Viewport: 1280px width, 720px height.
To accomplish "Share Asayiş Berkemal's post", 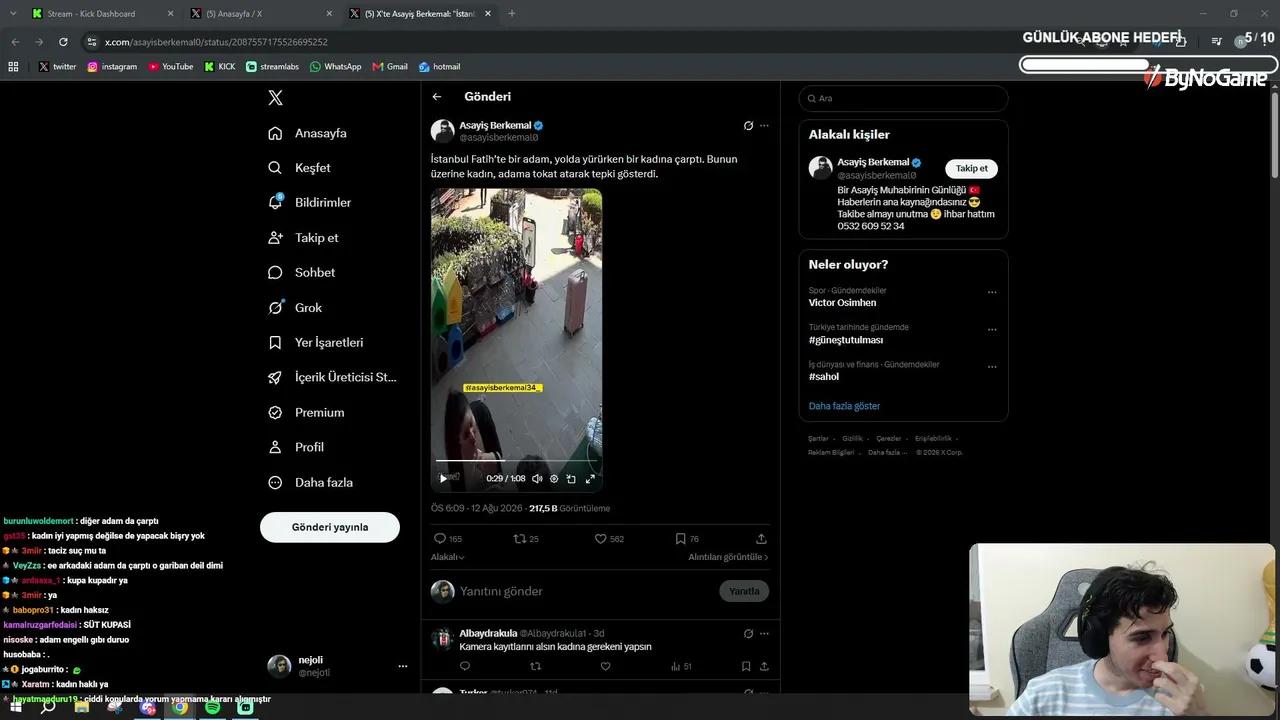I will 761,539.
